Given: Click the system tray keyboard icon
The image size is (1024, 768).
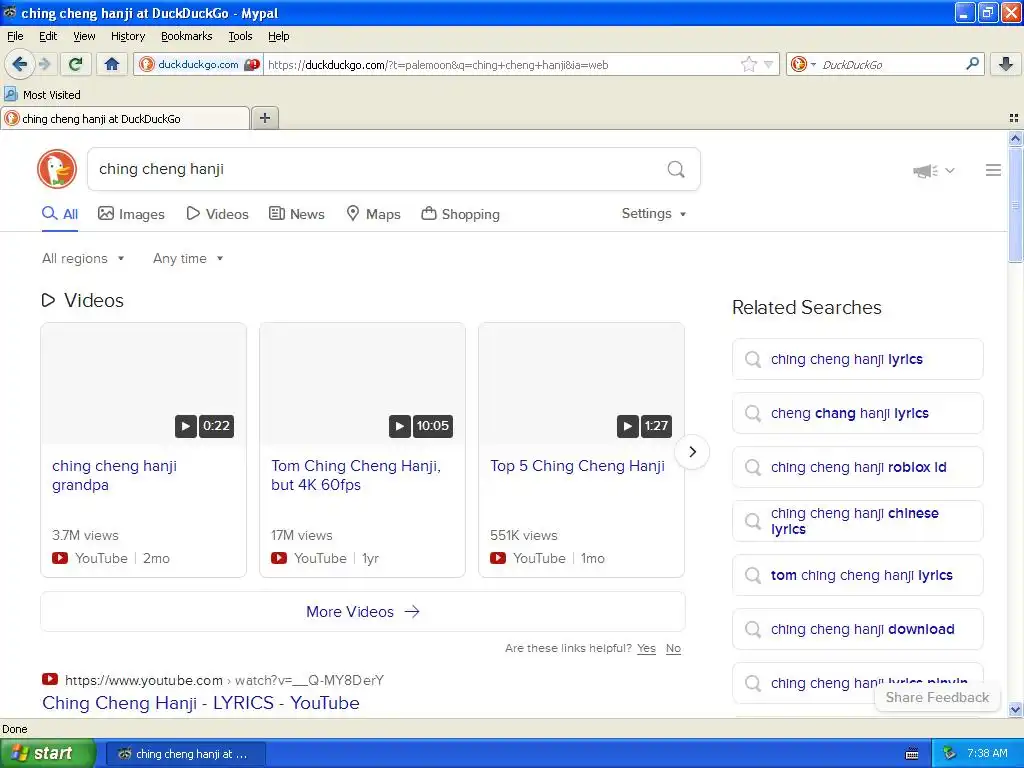Looking at the screenshot, I should coord(912,754).
